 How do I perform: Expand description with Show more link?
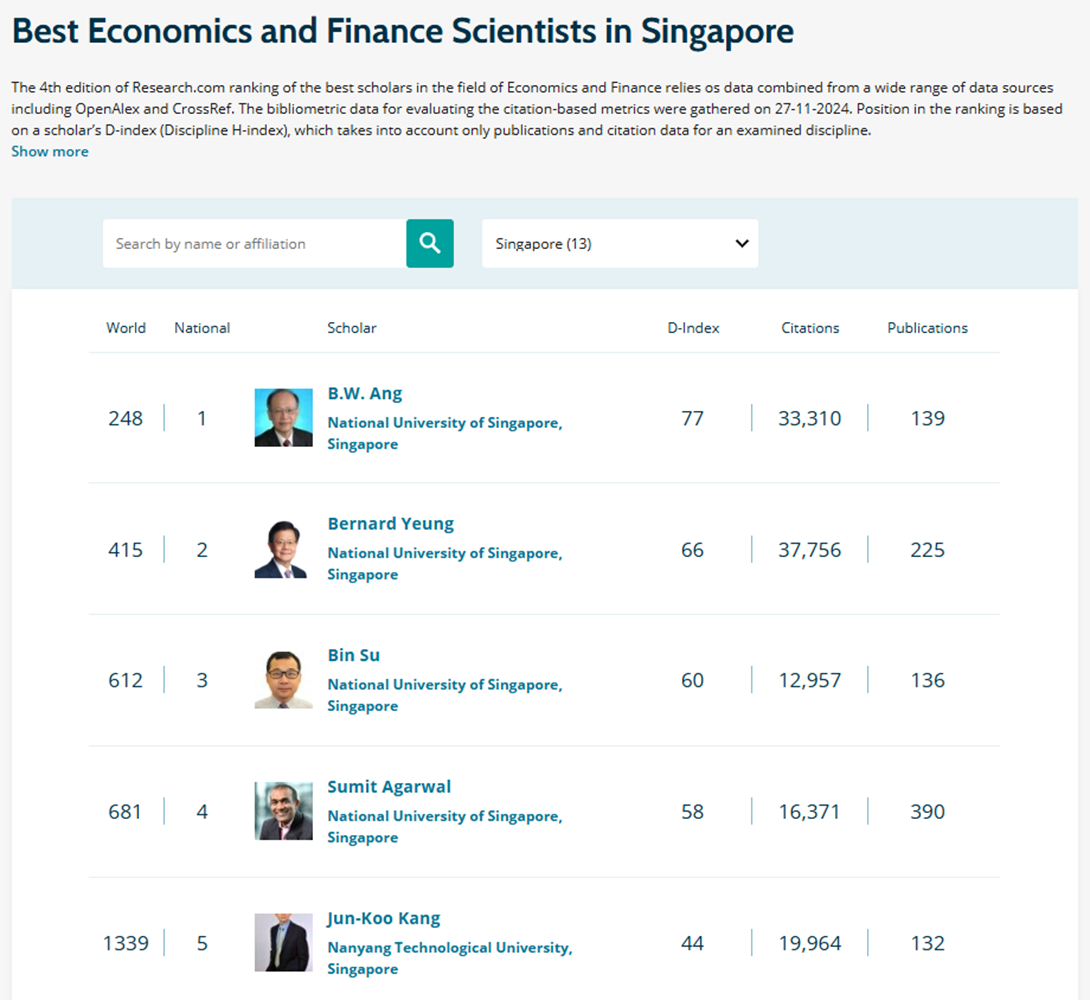tap(50, 151)
